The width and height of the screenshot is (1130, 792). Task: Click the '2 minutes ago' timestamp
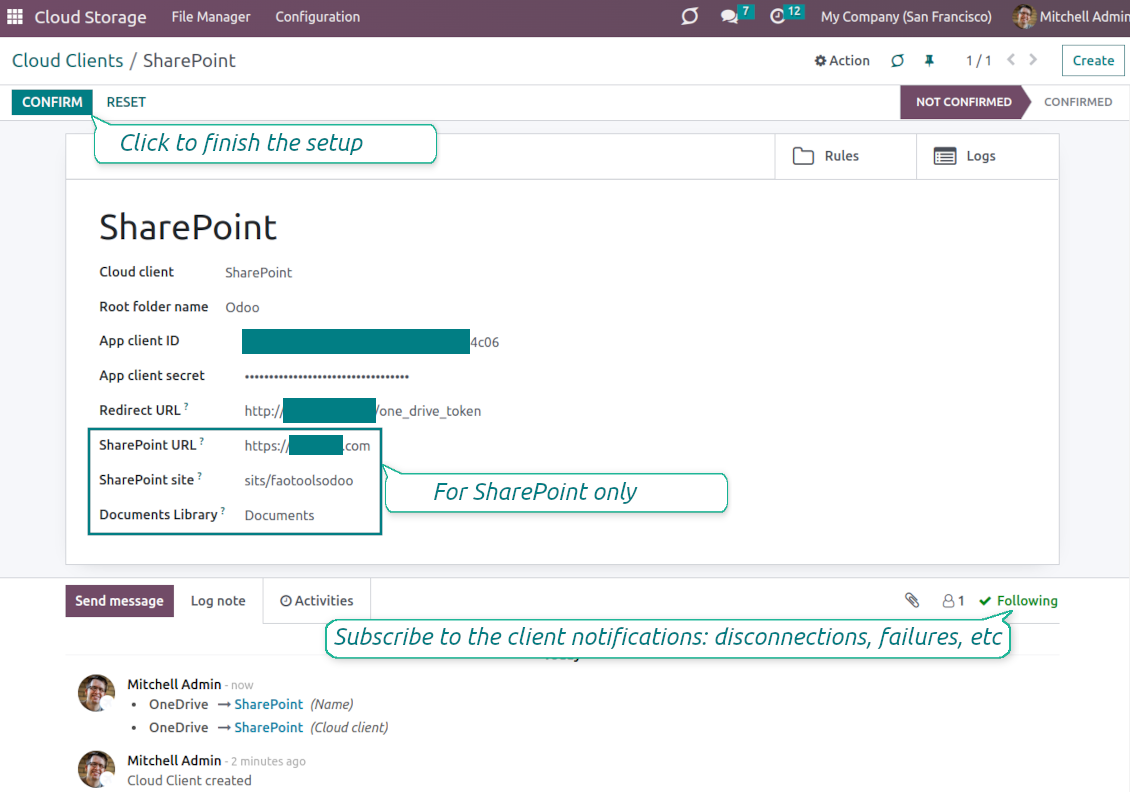click(268, 761)
